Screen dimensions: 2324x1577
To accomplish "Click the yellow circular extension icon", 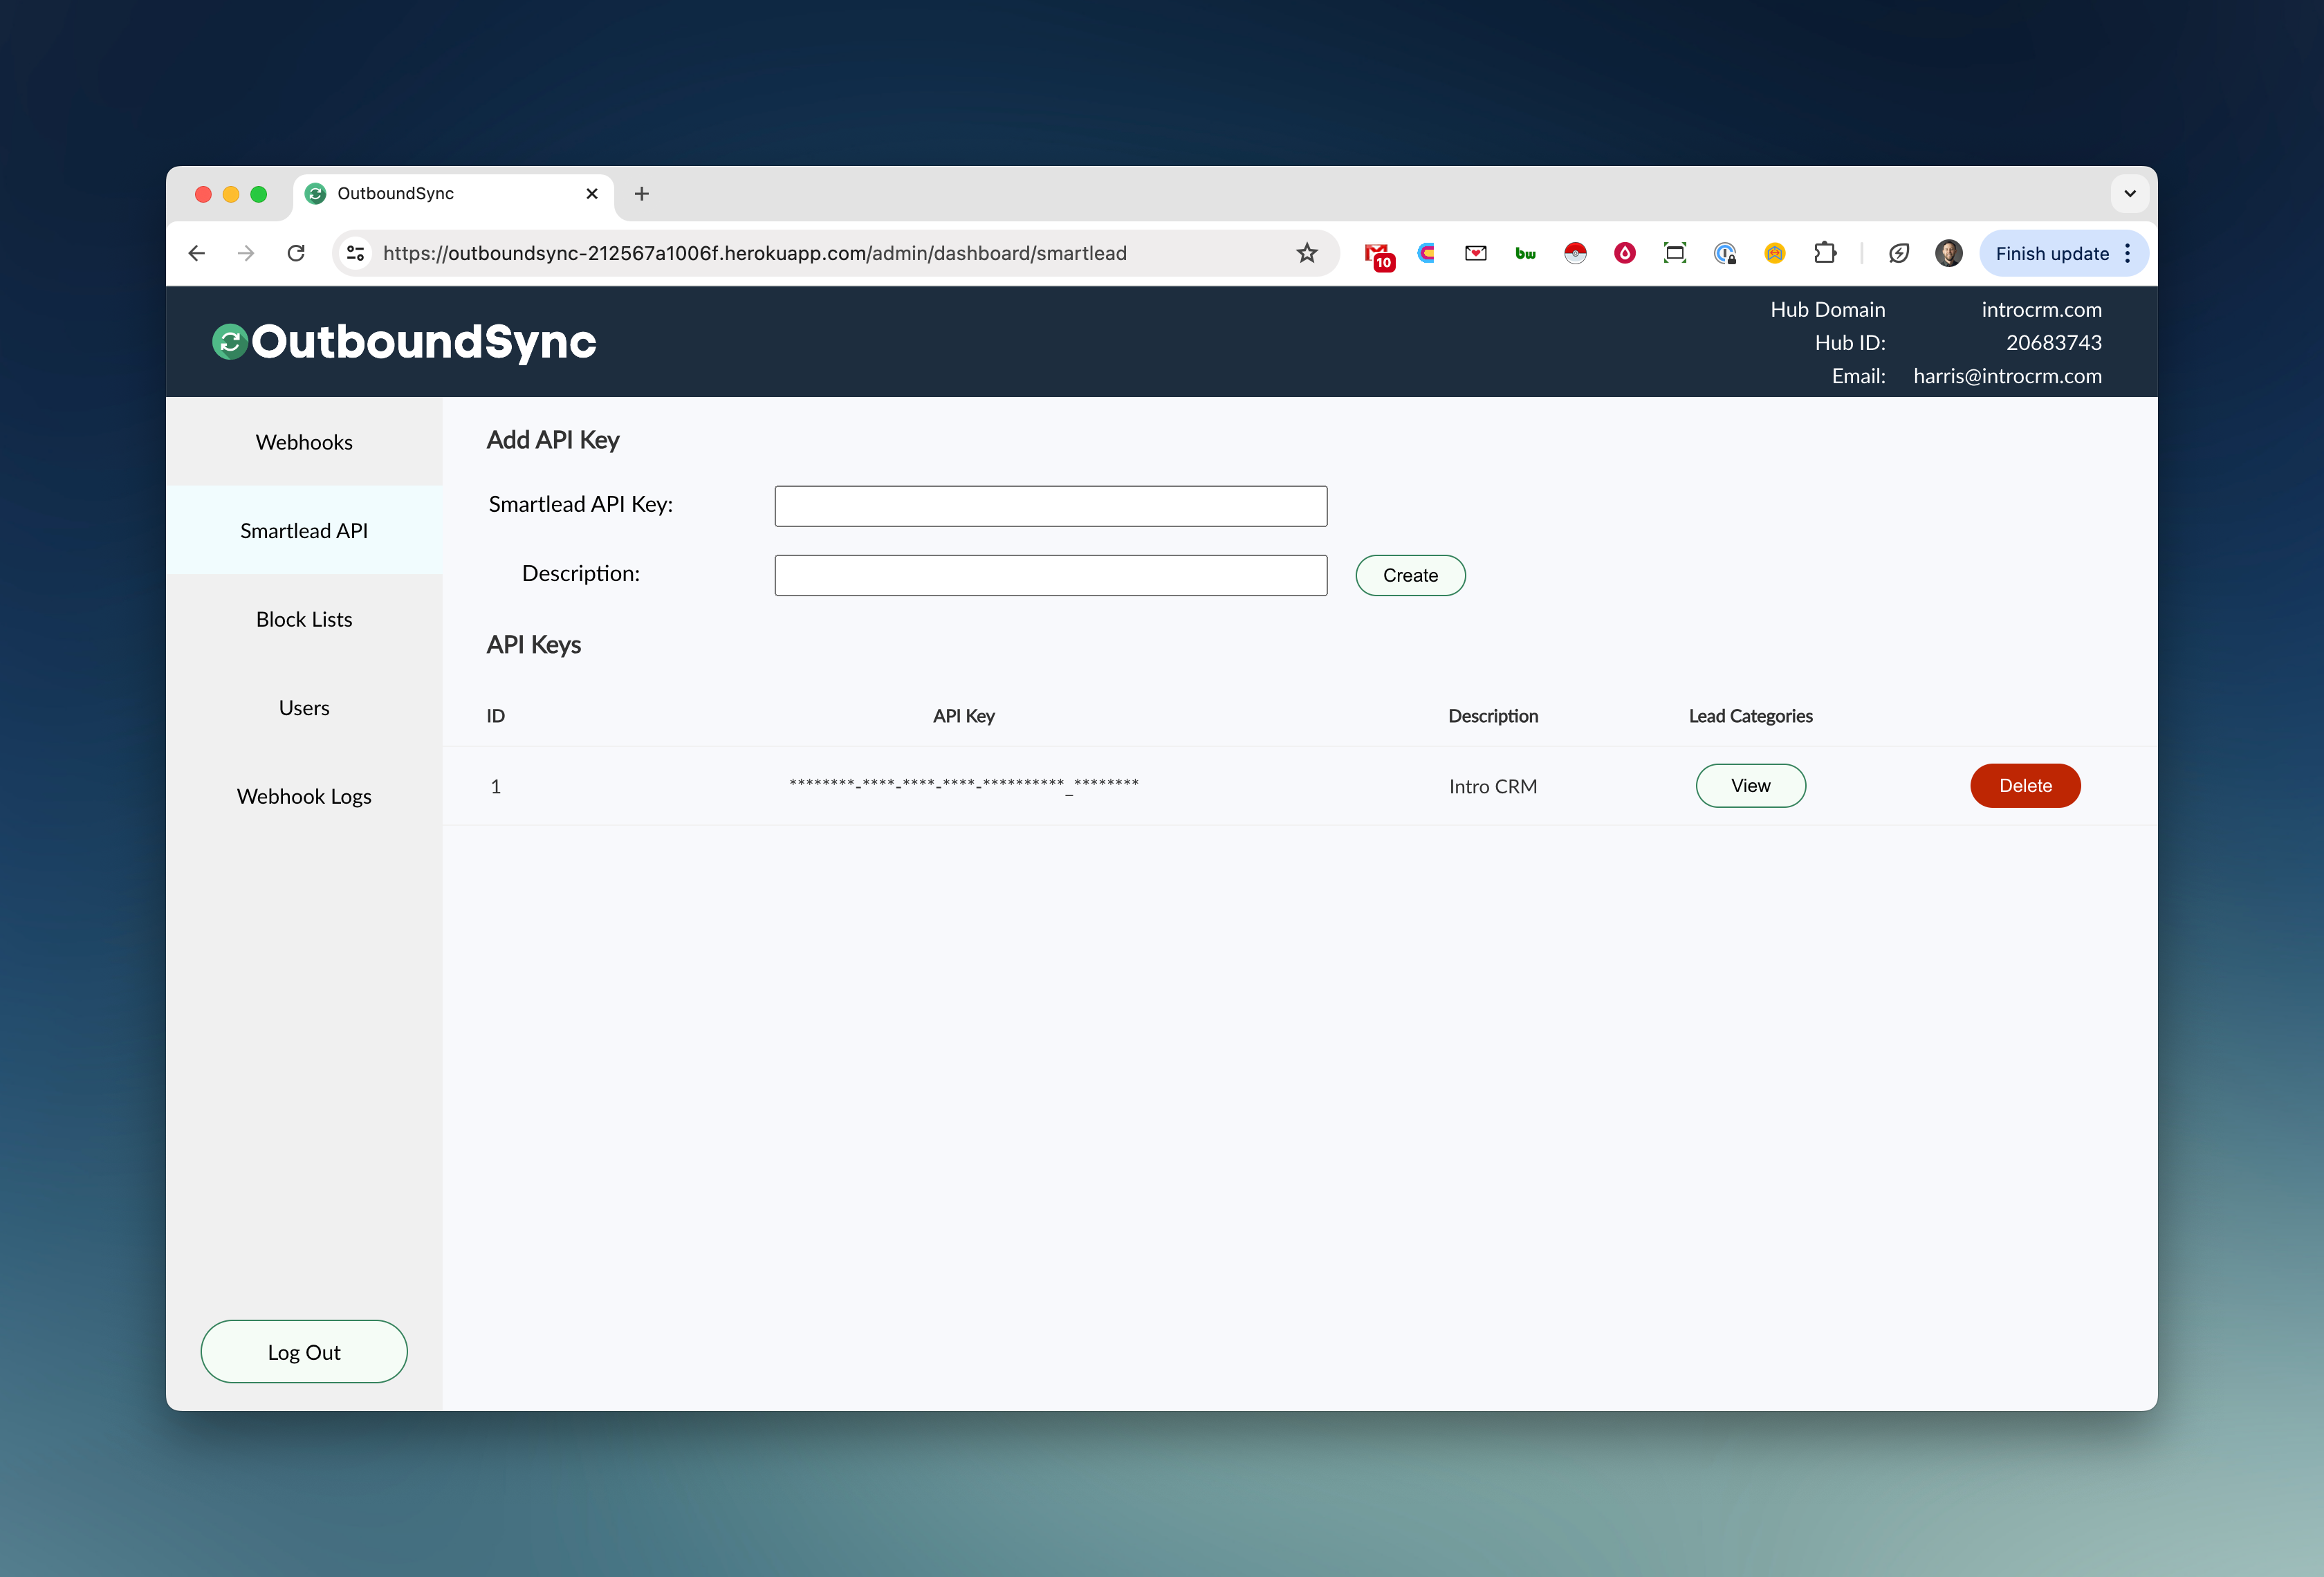I will (1775, 253).
